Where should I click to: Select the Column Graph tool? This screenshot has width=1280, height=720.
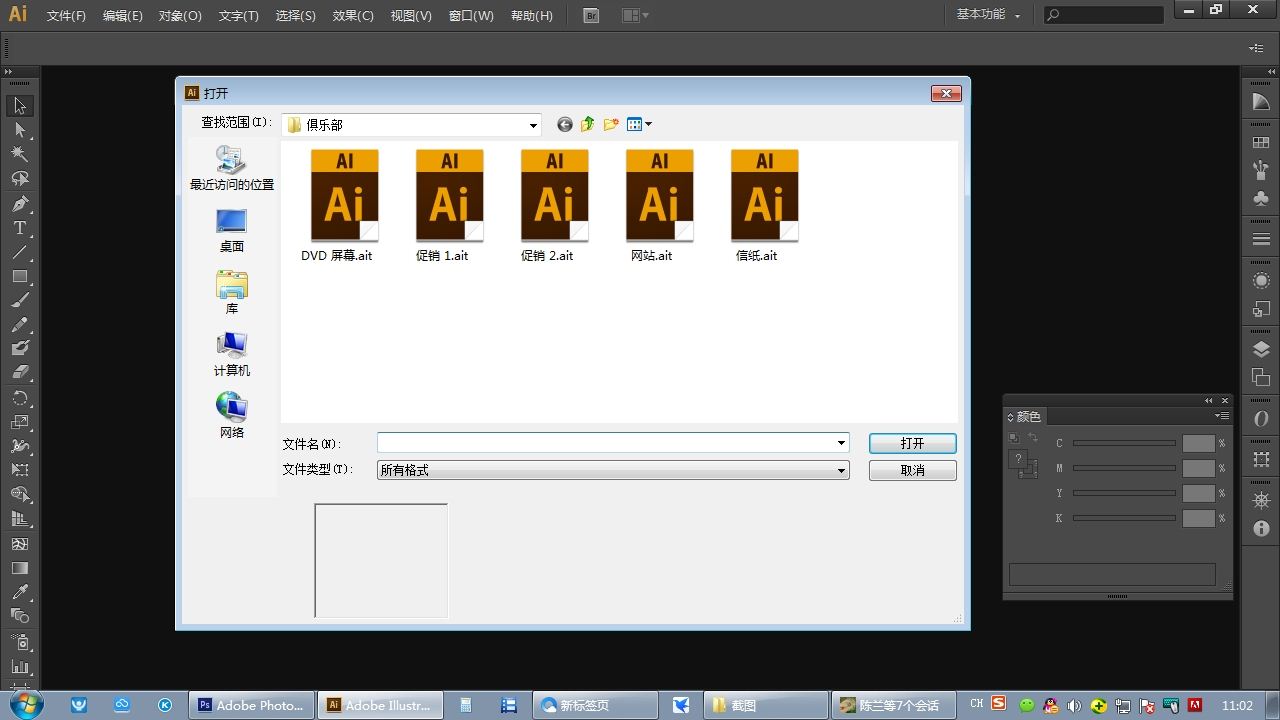point(20,666)
